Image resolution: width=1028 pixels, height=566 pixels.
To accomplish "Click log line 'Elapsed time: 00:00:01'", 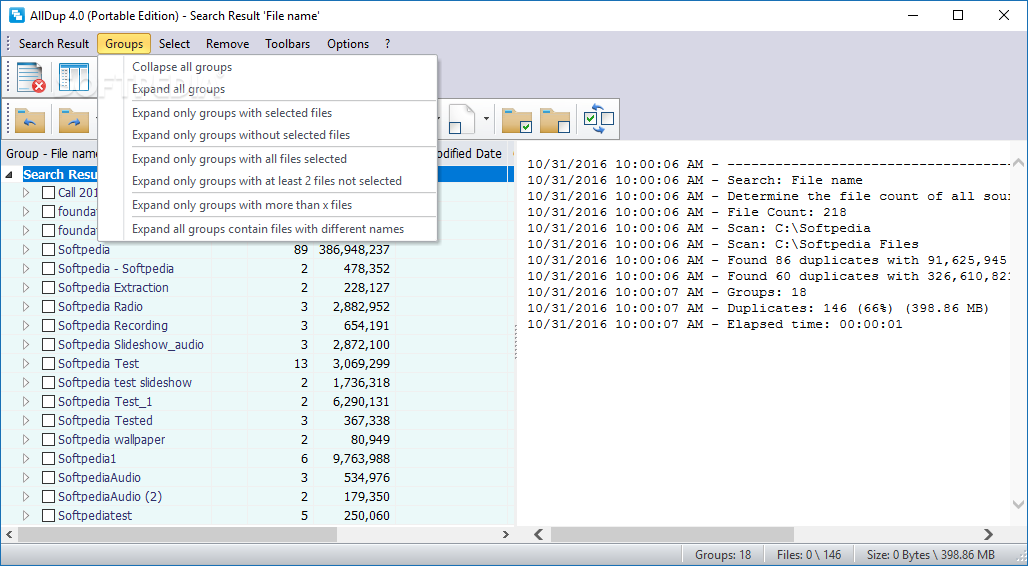I will tap(814, 324).
